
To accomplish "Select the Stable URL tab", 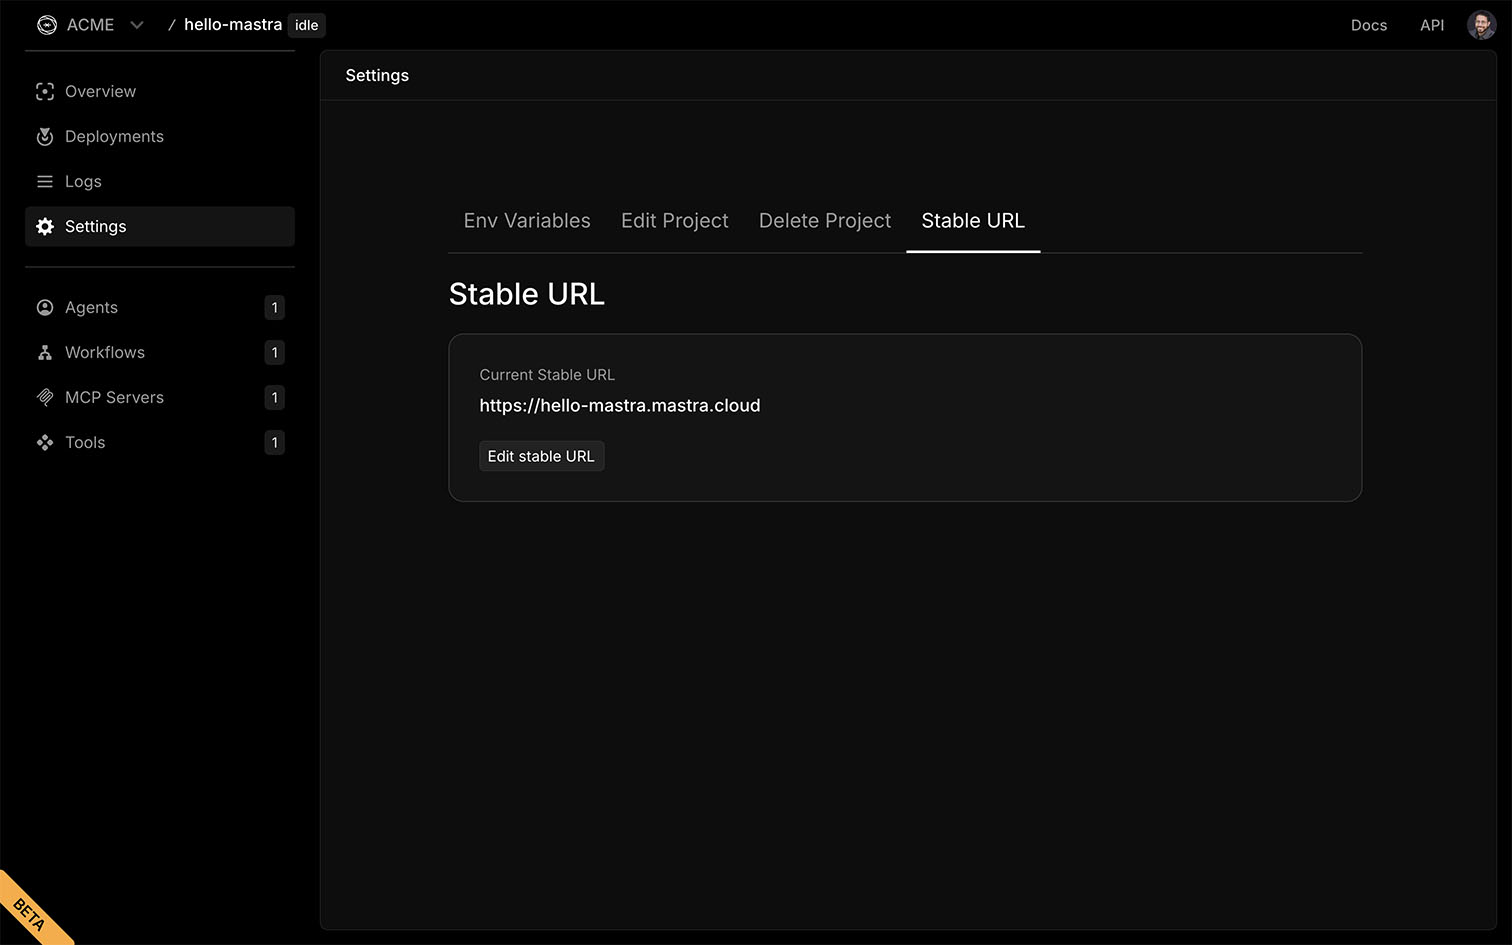I will click(973, 221).
